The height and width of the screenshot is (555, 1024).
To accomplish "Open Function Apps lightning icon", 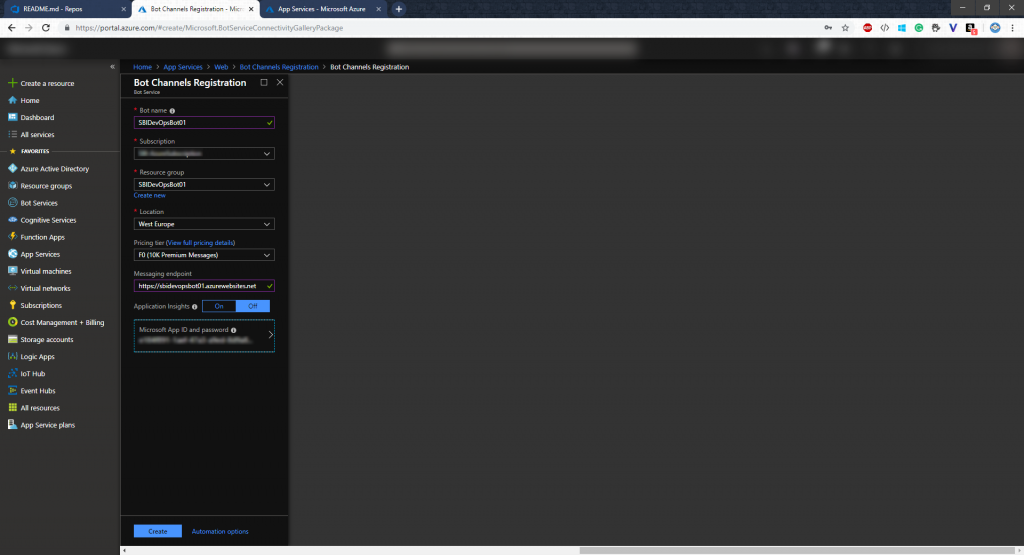I will pos(12,236).
